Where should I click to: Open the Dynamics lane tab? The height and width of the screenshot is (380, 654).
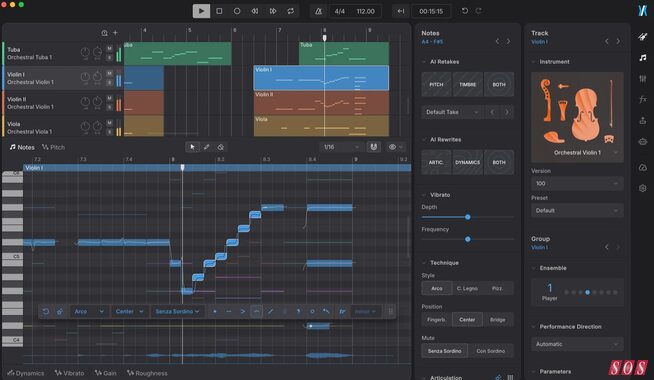(26, 373)
